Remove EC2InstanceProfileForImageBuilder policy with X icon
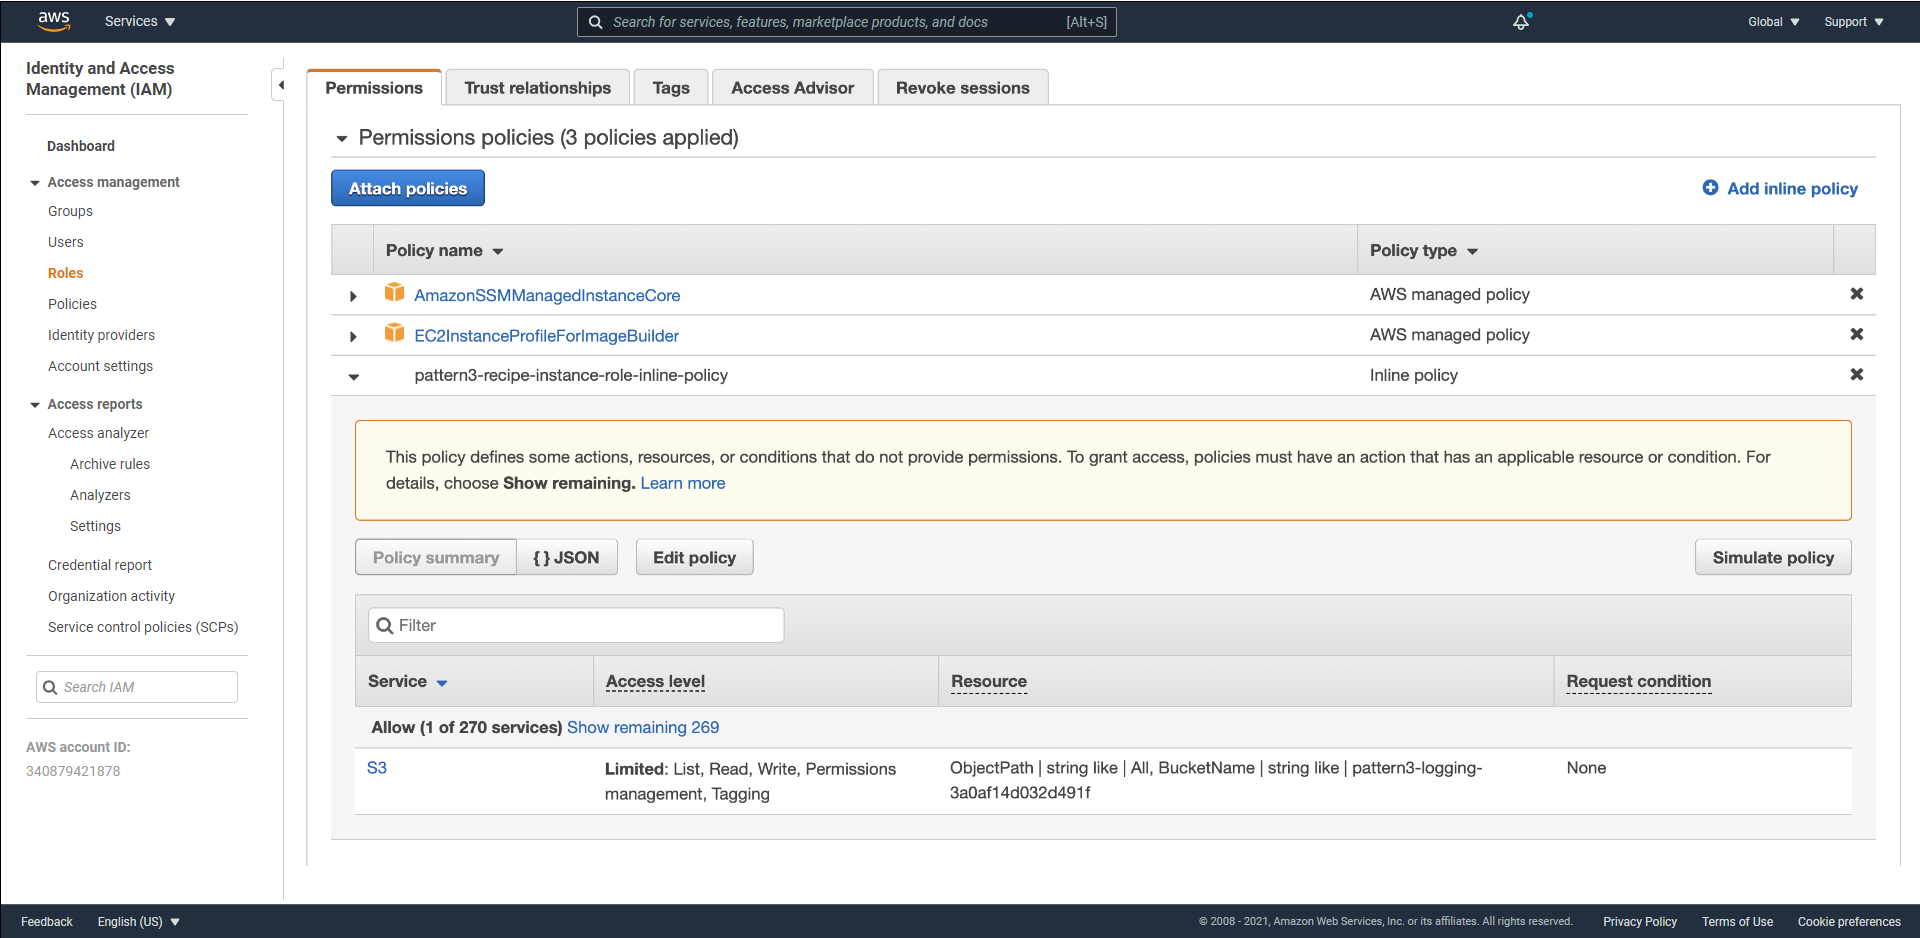Viewport: 1920px width, 938px height. (1856, 334)
